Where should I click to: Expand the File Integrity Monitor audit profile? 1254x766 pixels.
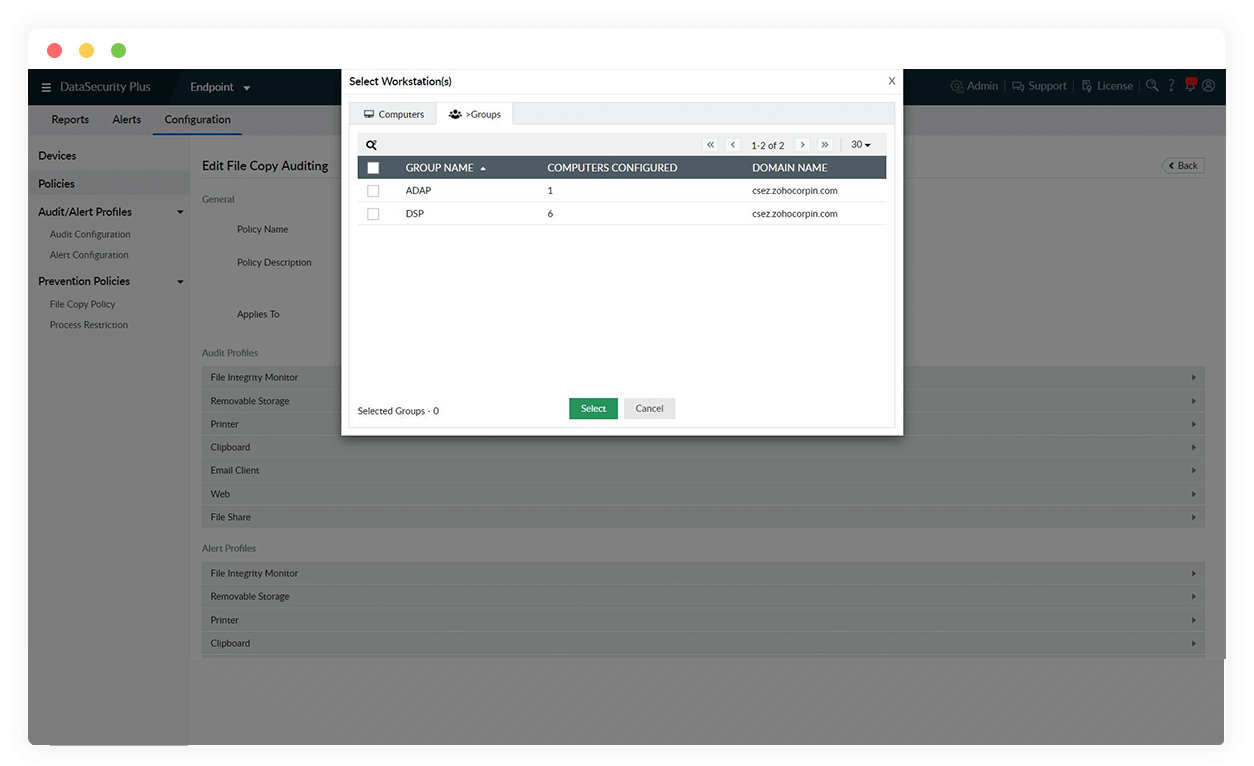click(703, 378)
